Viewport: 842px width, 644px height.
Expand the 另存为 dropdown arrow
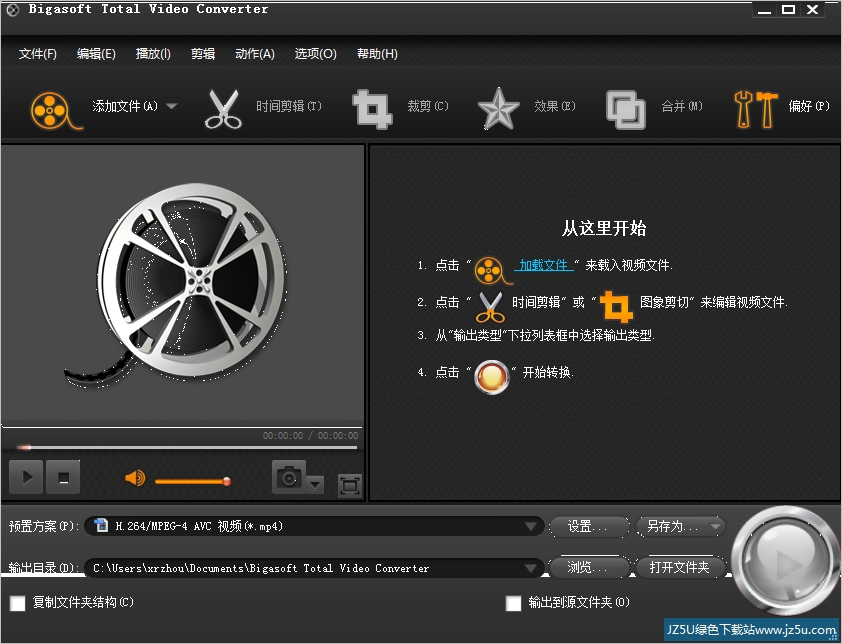click(716, 526)
